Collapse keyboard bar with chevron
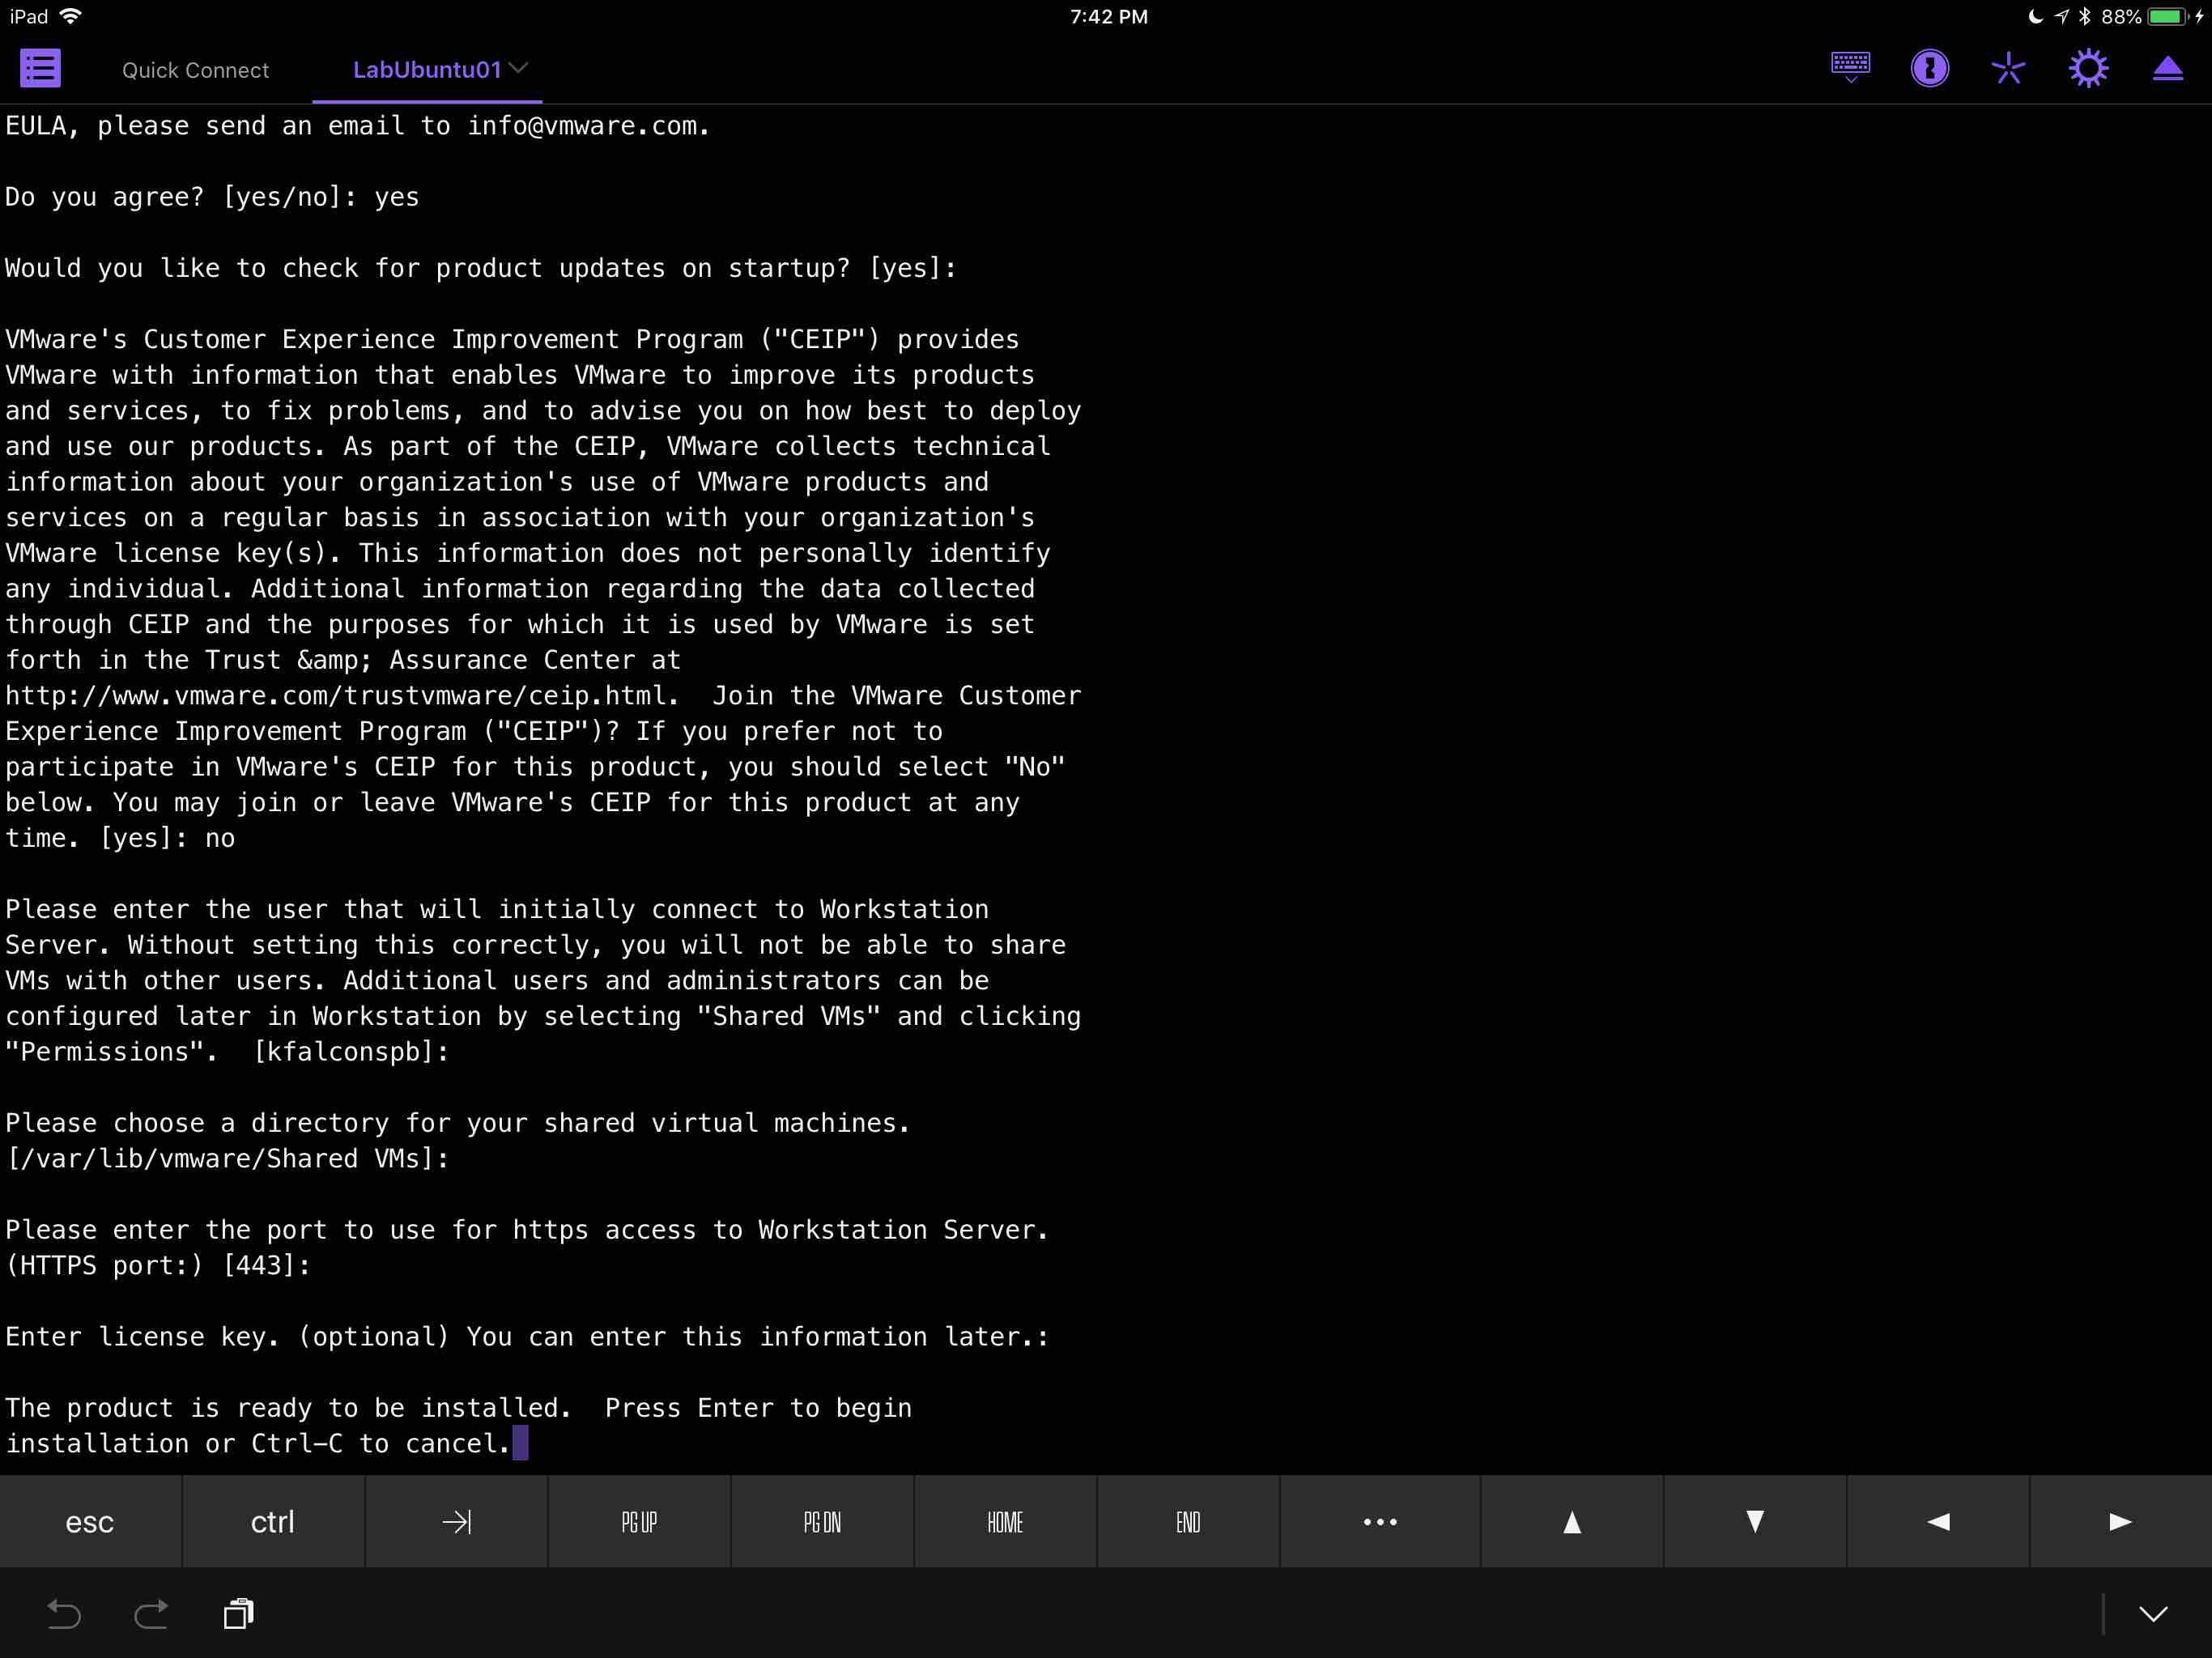Viewport: 2212px width, 1658px height. point(2153,1613)
